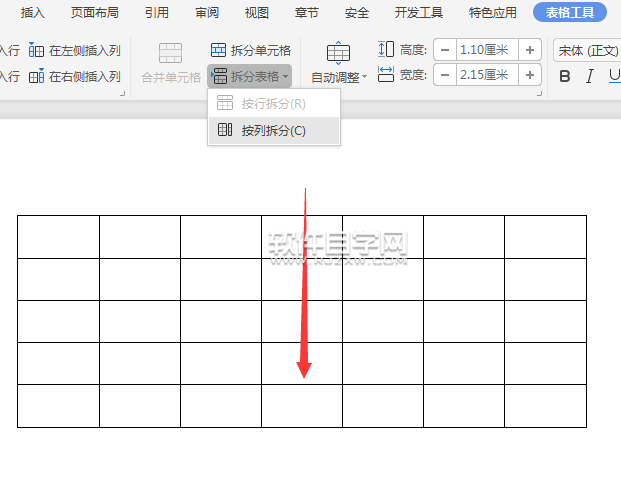The width and height of the screenshot is (621, 500).
Task: Expand the 自动调整 dropdown
Action: (364, 76)
